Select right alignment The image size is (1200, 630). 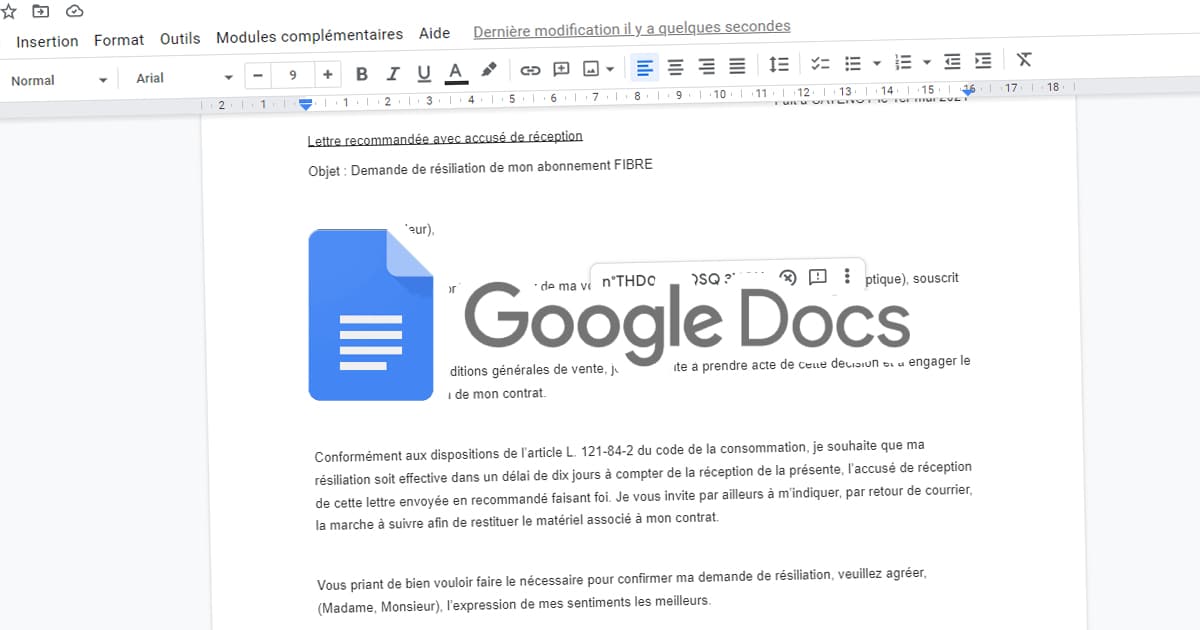(x=707, y=66)
